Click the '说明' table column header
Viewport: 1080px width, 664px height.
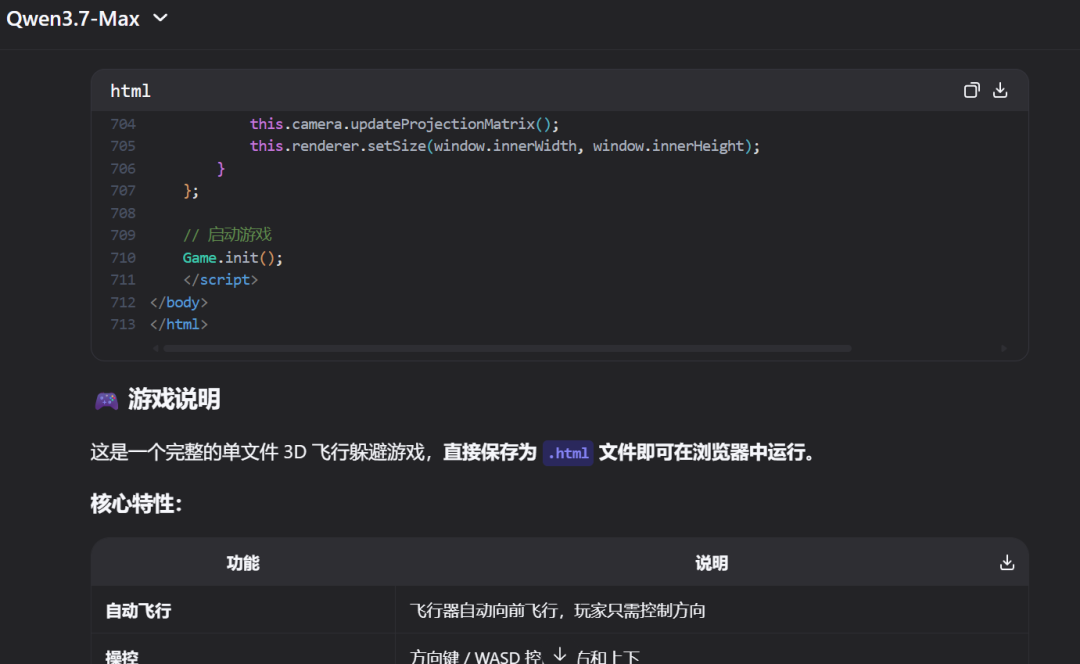(712, 563)
